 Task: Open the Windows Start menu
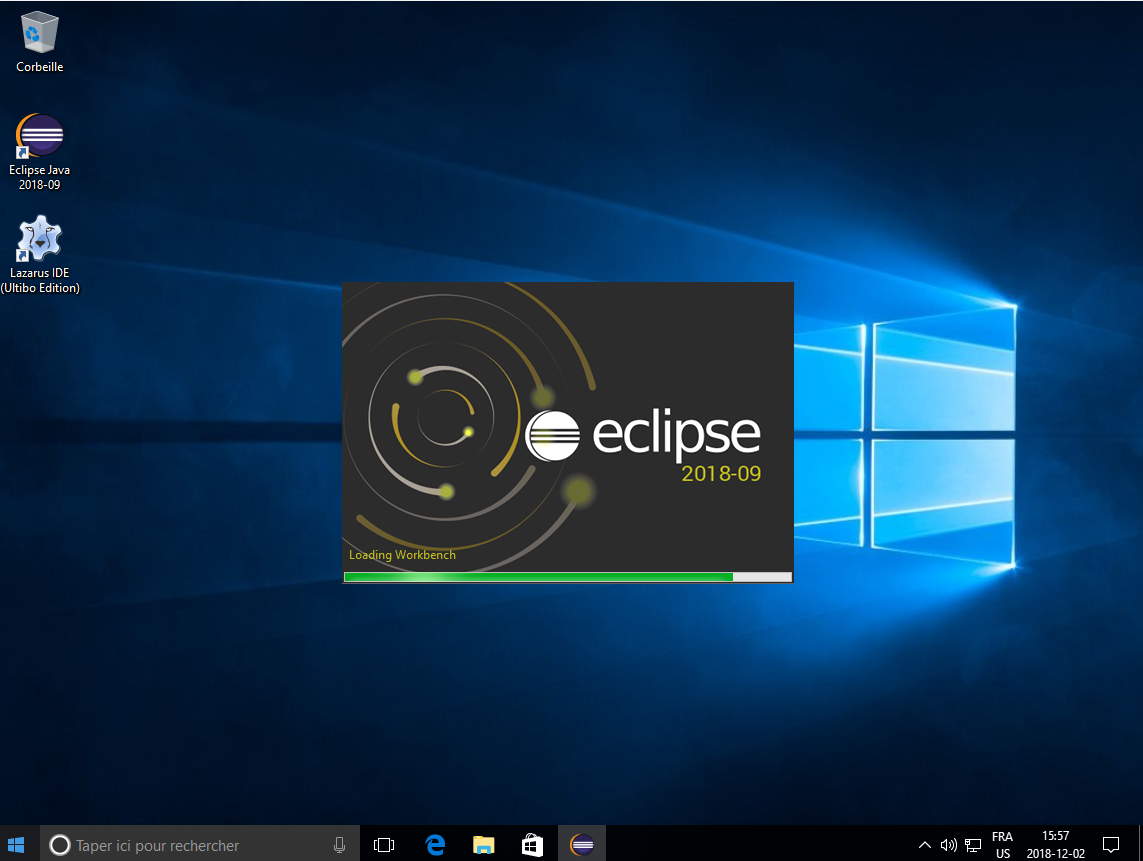16,844
